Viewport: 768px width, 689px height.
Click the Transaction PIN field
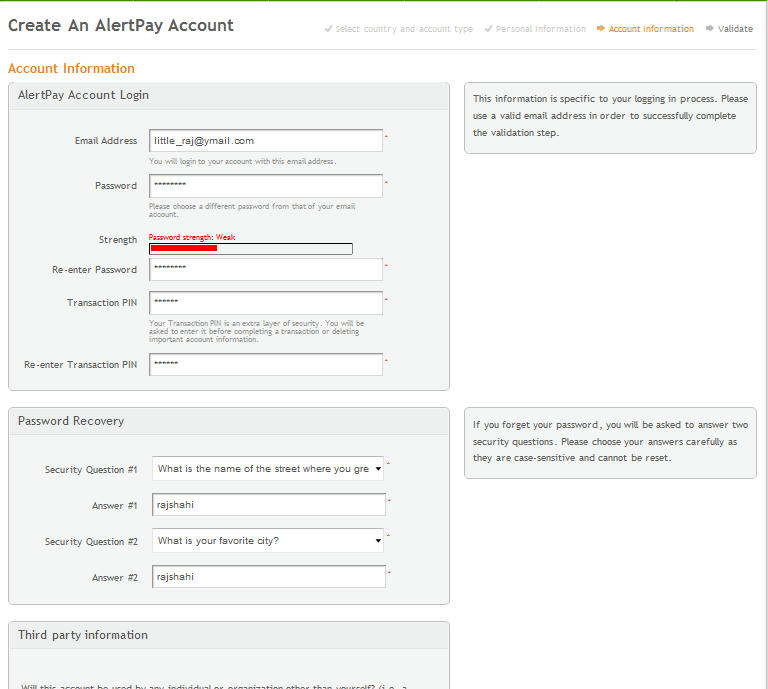(266, 303)
